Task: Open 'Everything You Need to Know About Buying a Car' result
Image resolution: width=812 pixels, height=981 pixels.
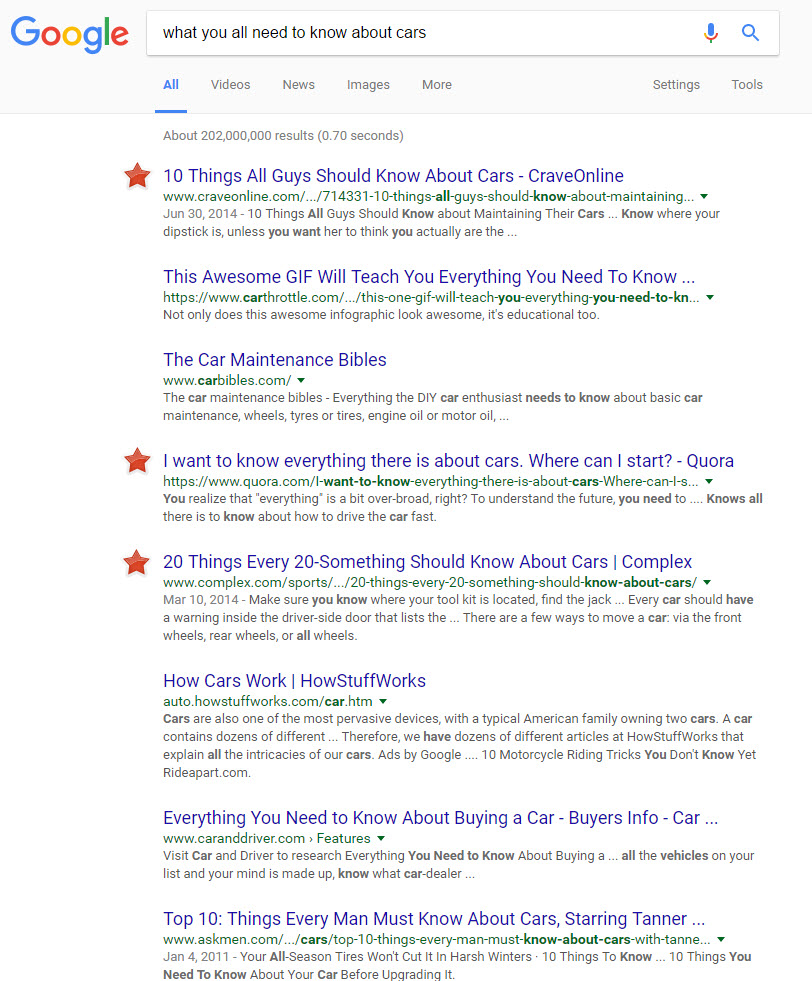Action: (x=440, y=818)
